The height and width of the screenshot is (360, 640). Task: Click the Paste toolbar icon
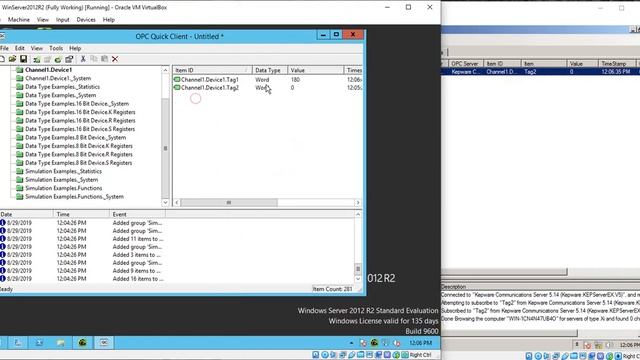coord(104,59)
